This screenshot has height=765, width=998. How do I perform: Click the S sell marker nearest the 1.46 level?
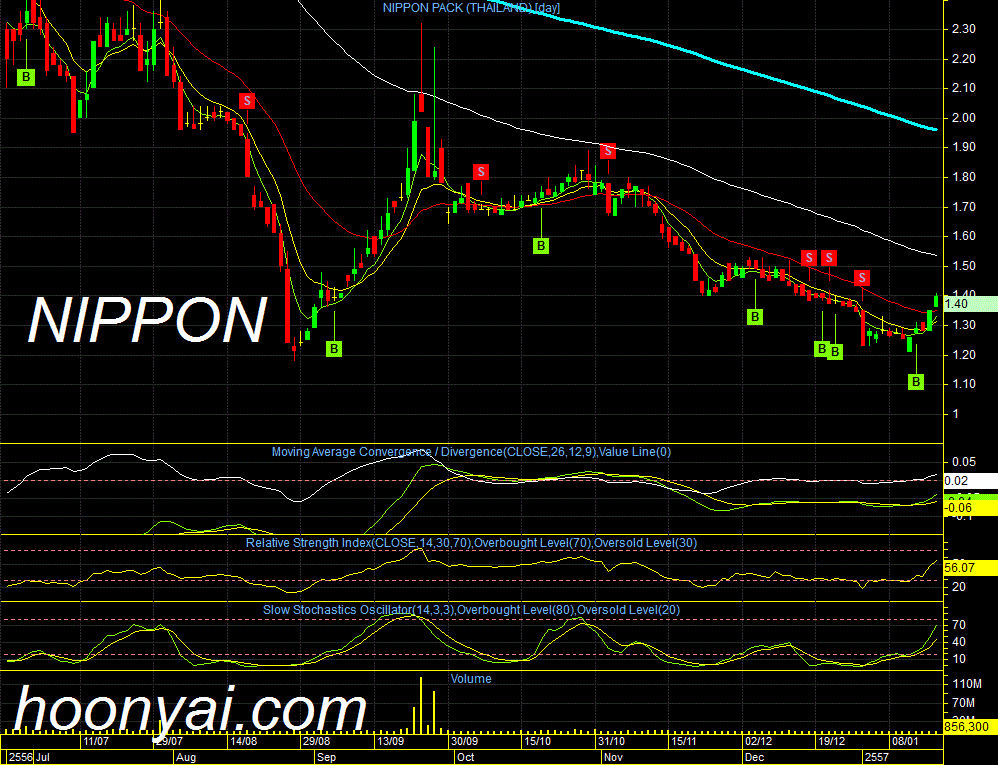coord(862,278)
